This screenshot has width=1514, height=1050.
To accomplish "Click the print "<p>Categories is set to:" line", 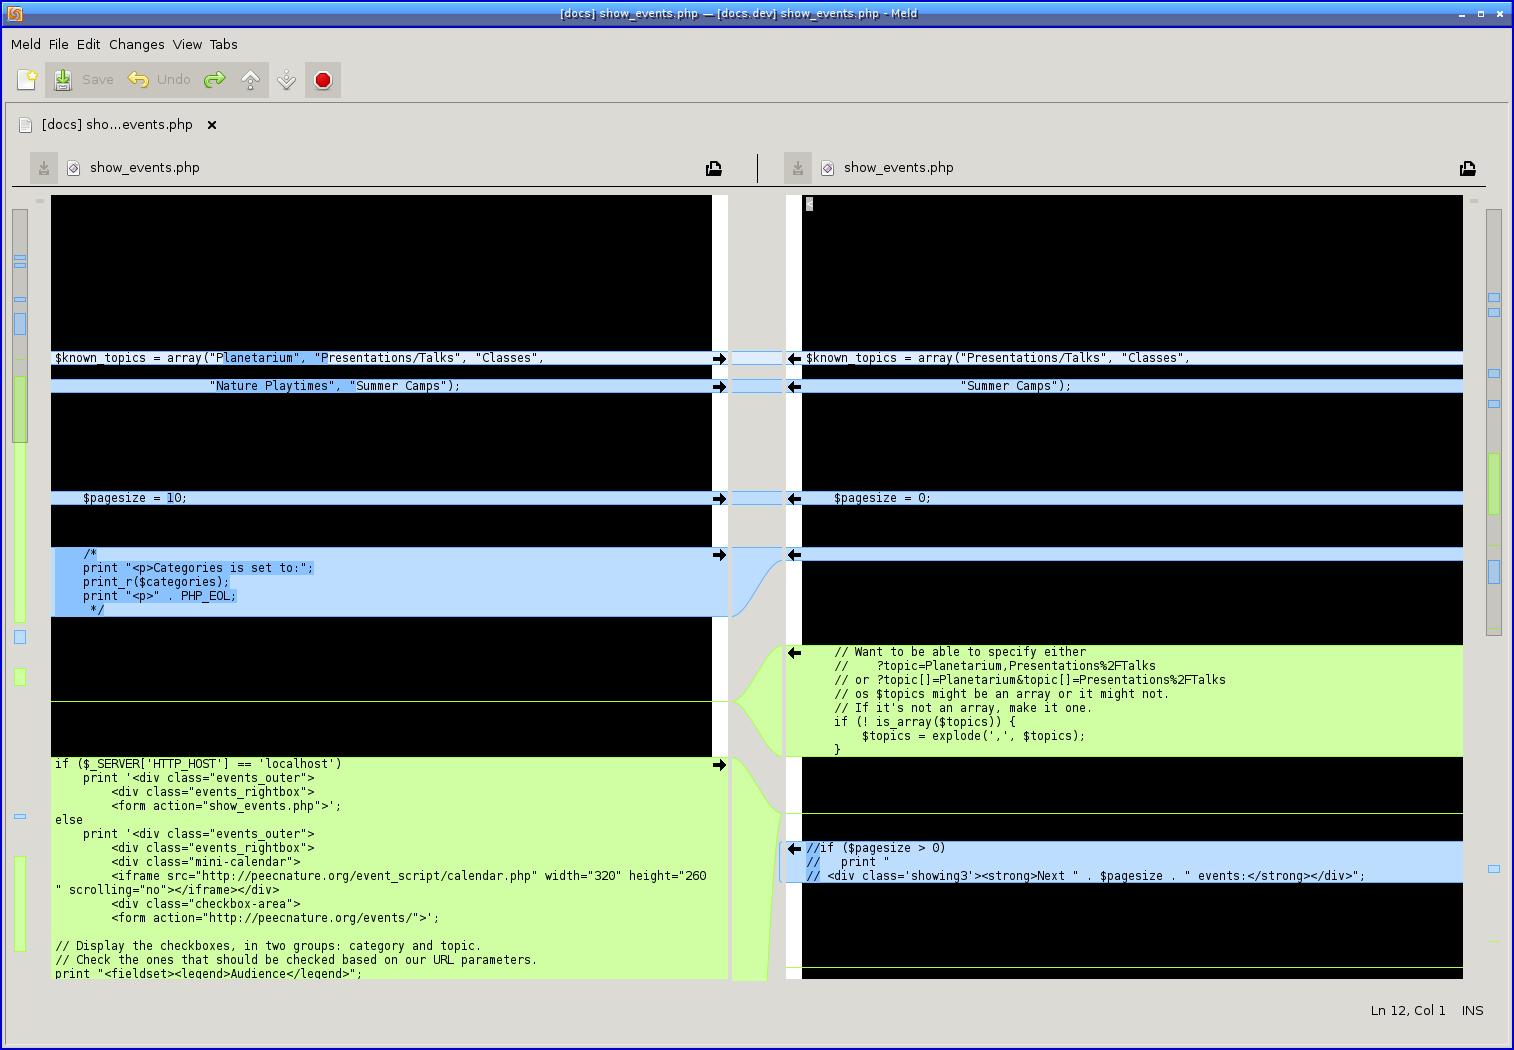I will (x=198, y=568).
